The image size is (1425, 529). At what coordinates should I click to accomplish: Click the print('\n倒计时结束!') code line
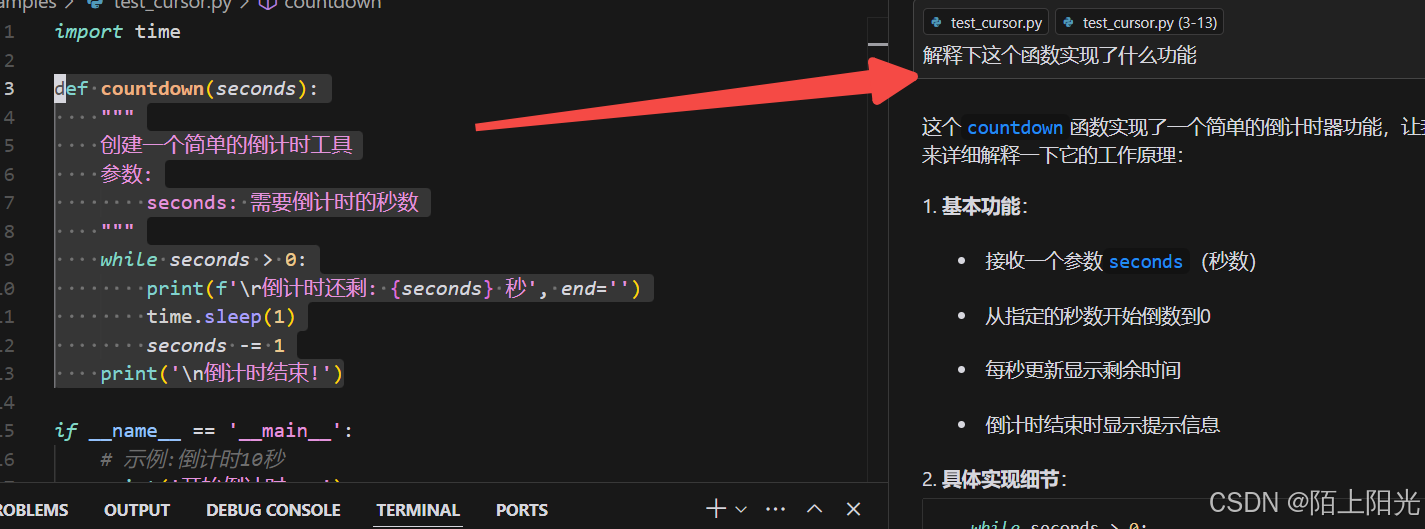point(222,373)
